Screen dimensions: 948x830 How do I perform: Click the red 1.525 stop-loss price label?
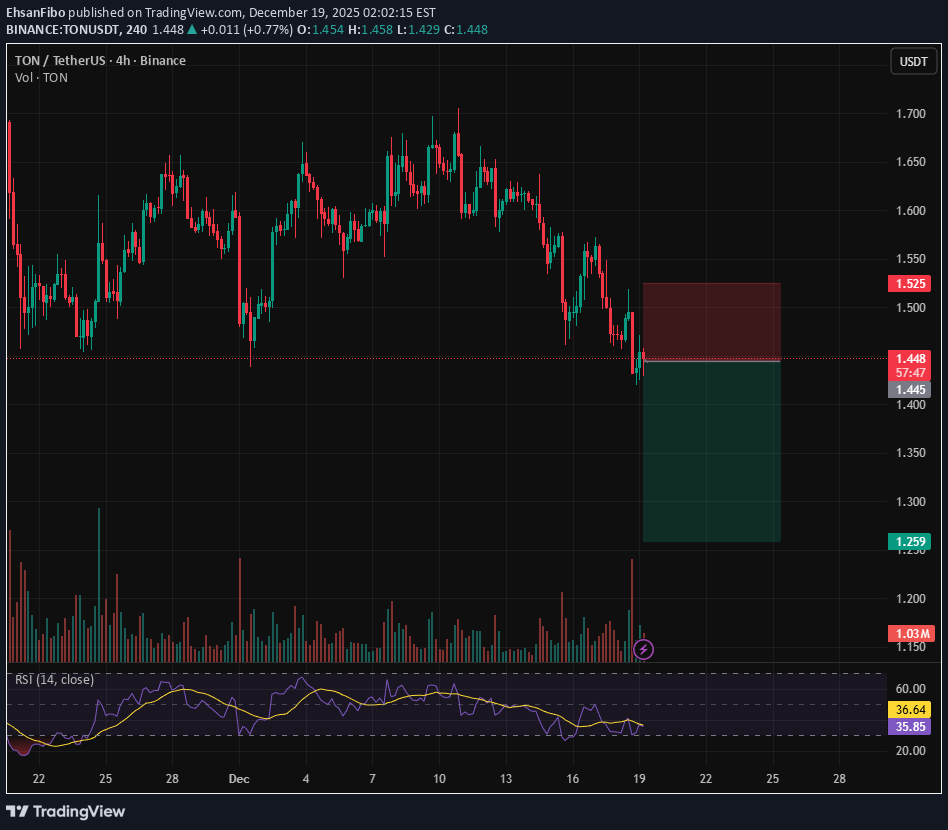pos(909,284)
